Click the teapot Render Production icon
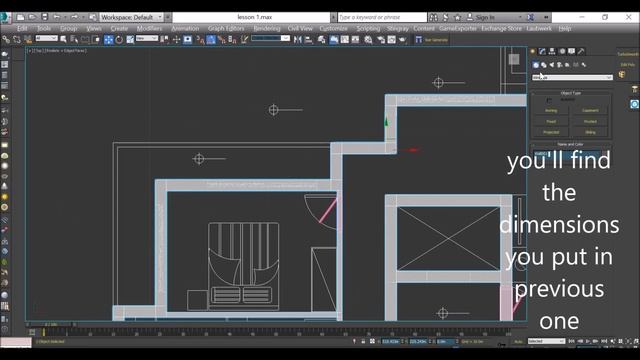This screenshot has height=360, width=640. [x=402, y=39]
